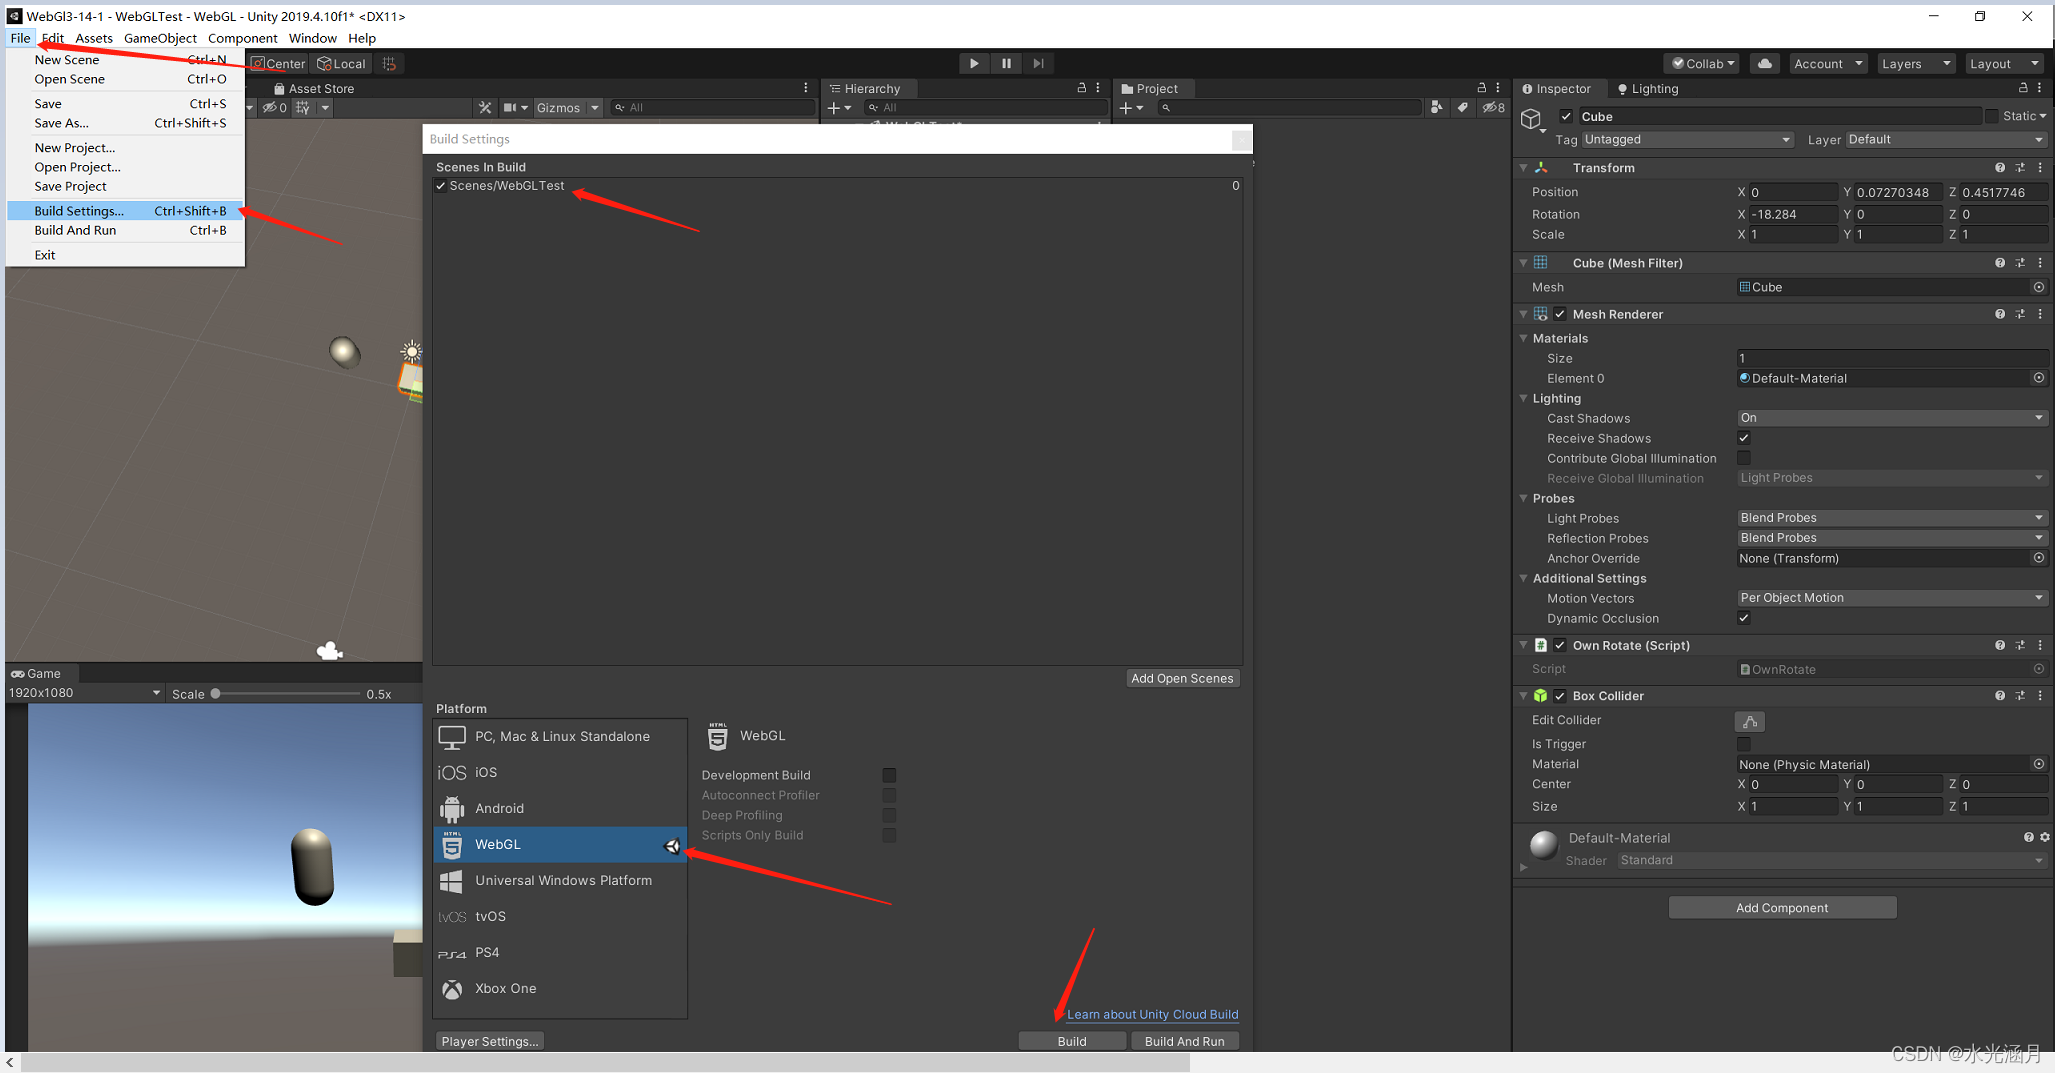This screenshot has height=1073, width=2055.
Task: Open the Learn about Unity Cloud Build link
Action: pyautogui.click(x=1151, y=1014)
